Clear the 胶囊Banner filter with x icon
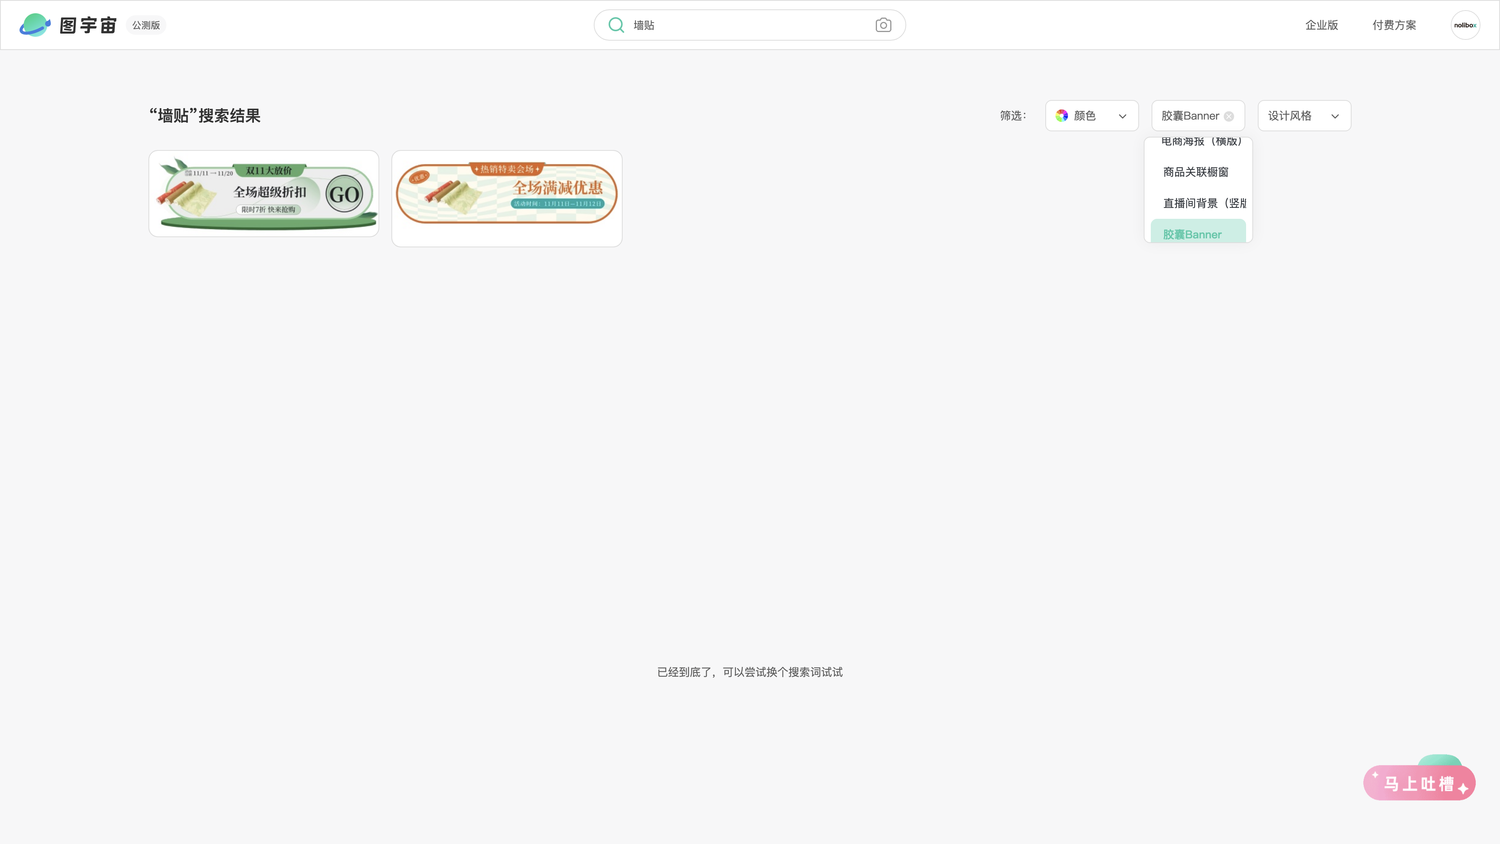The image size is (1500, 844). tap(1229, 116)
